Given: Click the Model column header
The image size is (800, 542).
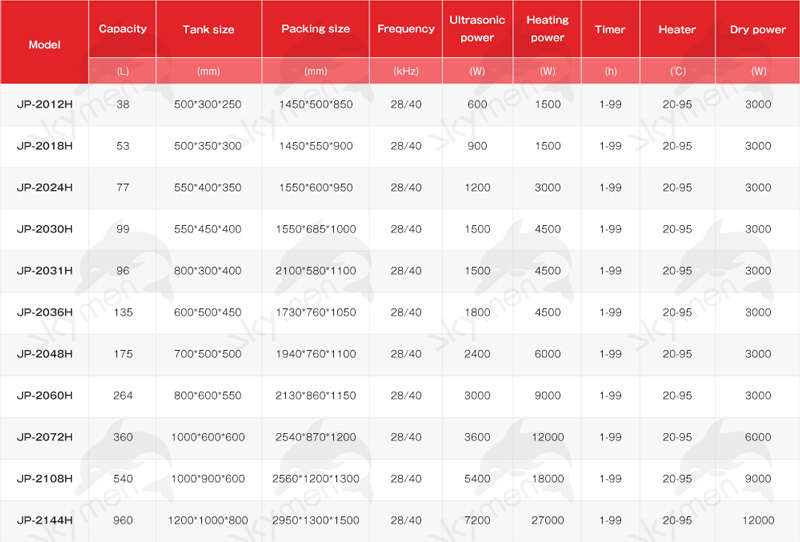Looking at the screenshot, I should tap(44, 44).
